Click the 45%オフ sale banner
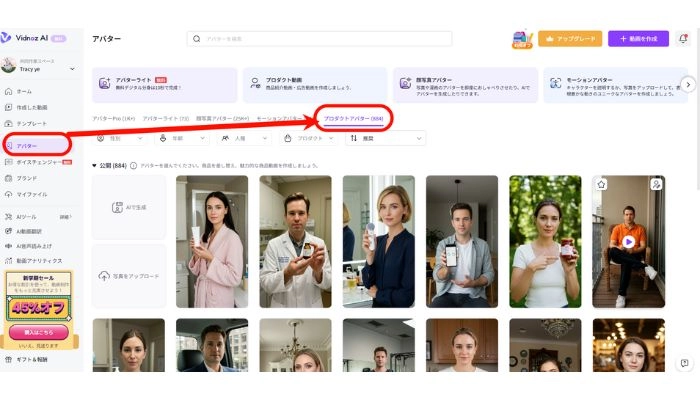Viewport: 700px width, 400px height. coord(39,308)
